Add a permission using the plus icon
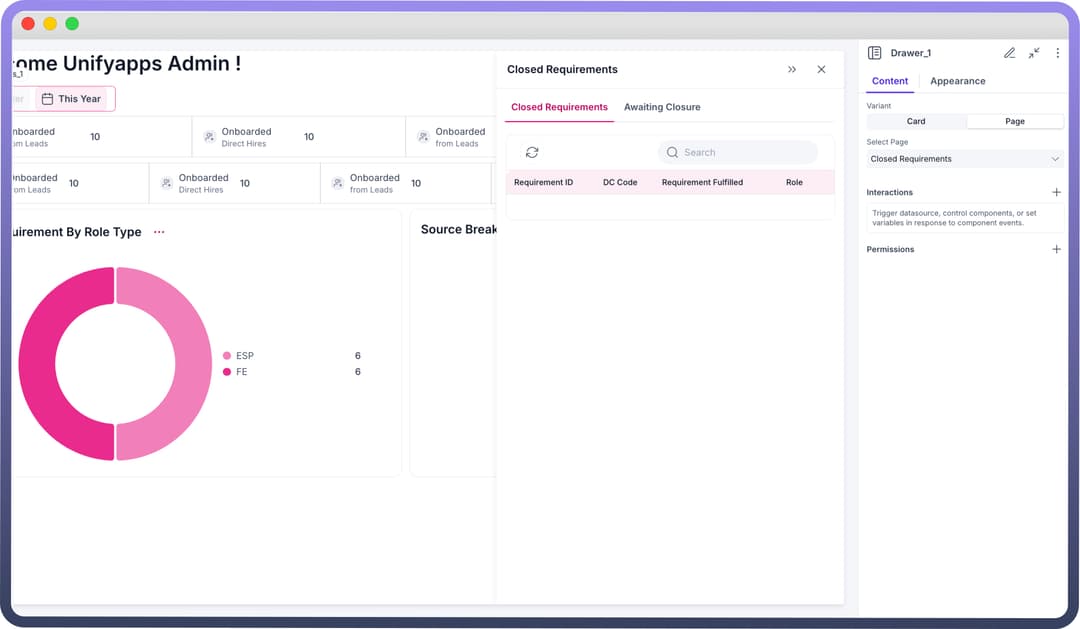 (1057, 249)
